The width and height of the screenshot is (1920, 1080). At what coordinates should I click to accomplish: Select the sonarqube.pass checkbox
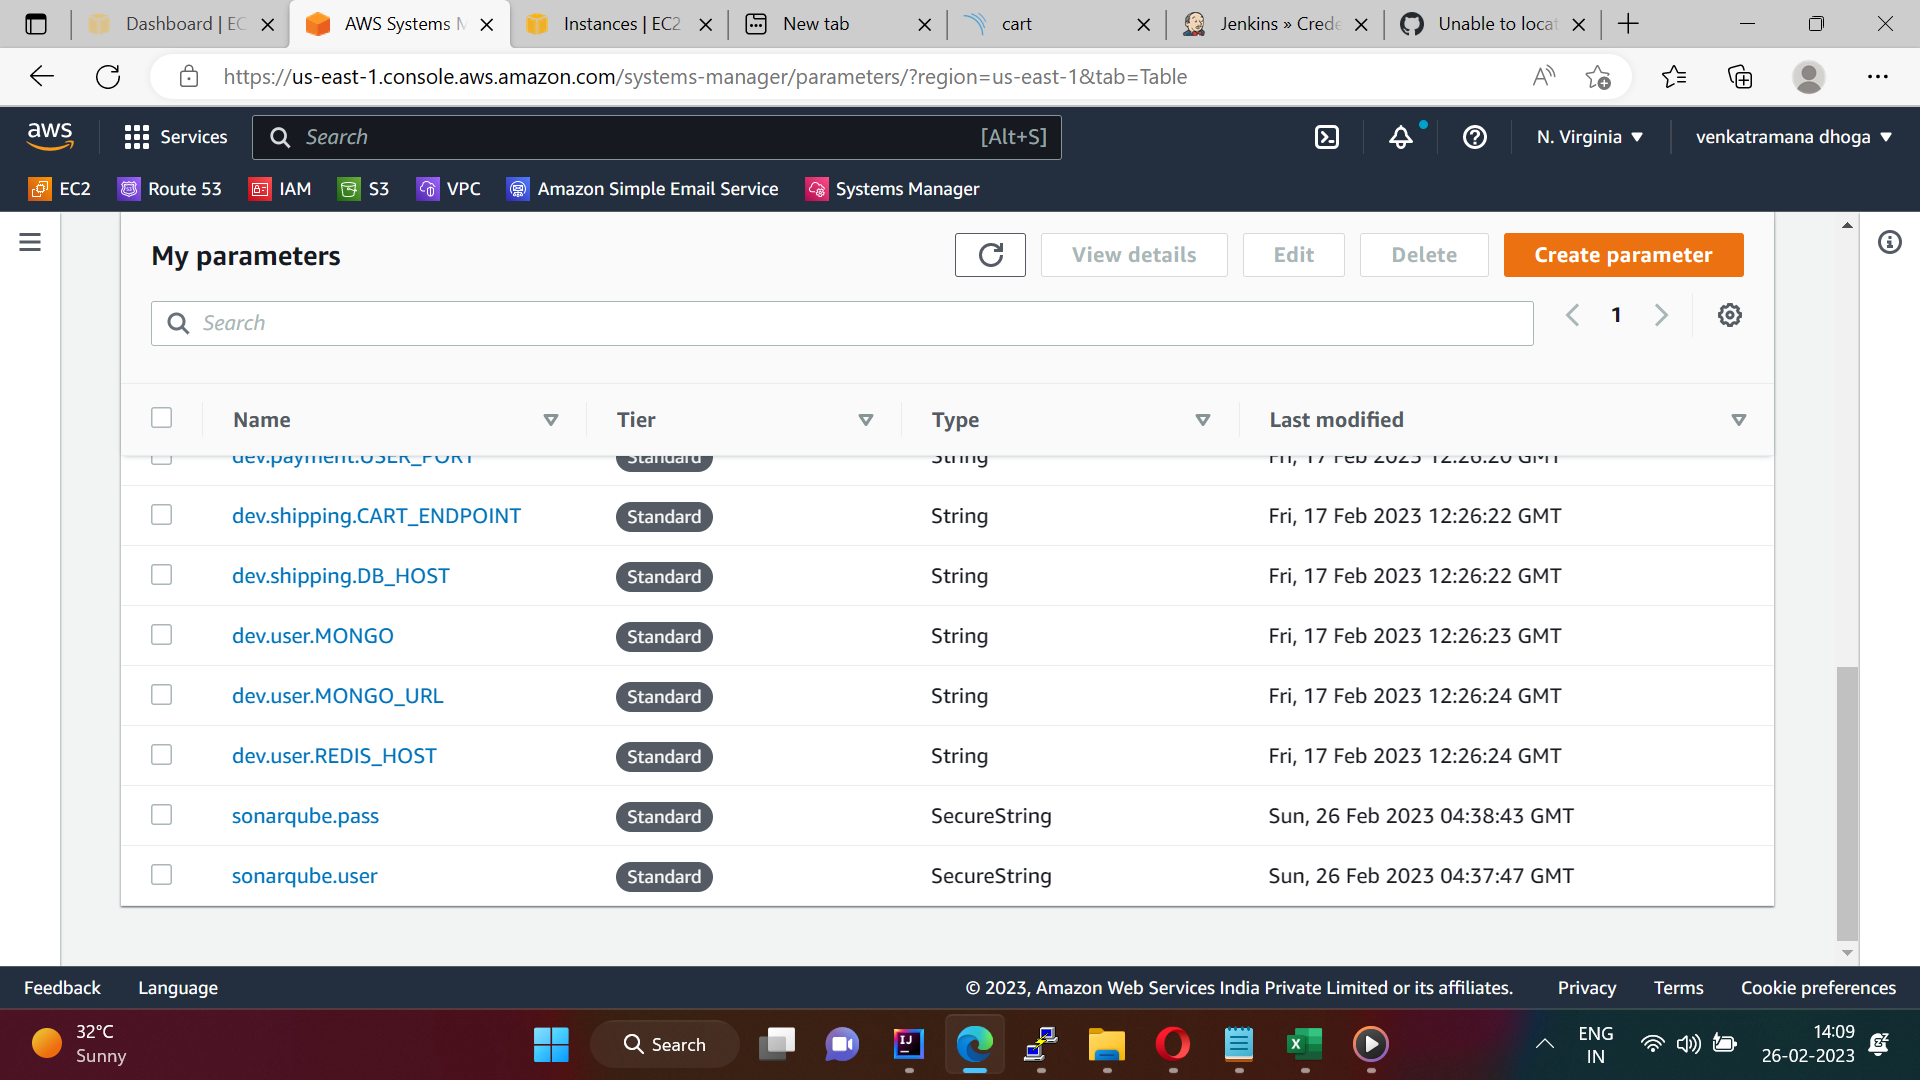coord(161,815)
